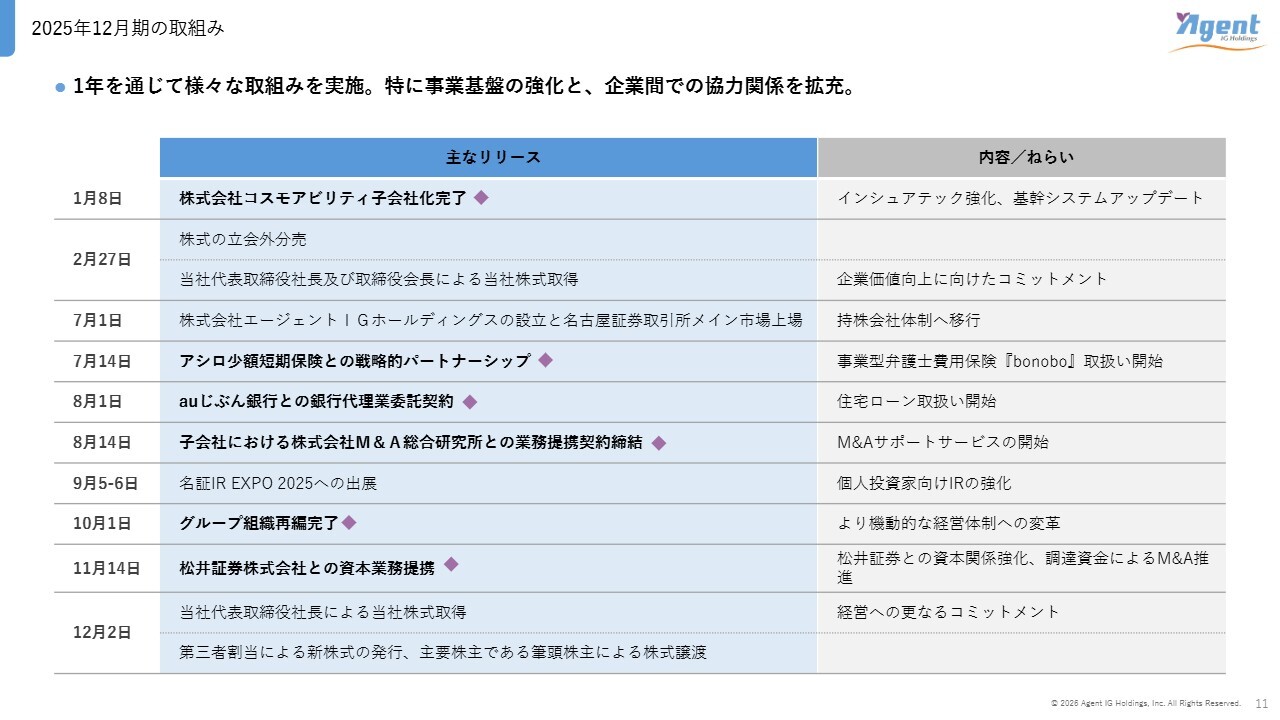This screenshot has width=1280, height=720.
Task: Click the blue bullet before the headline
Action: 60,88
